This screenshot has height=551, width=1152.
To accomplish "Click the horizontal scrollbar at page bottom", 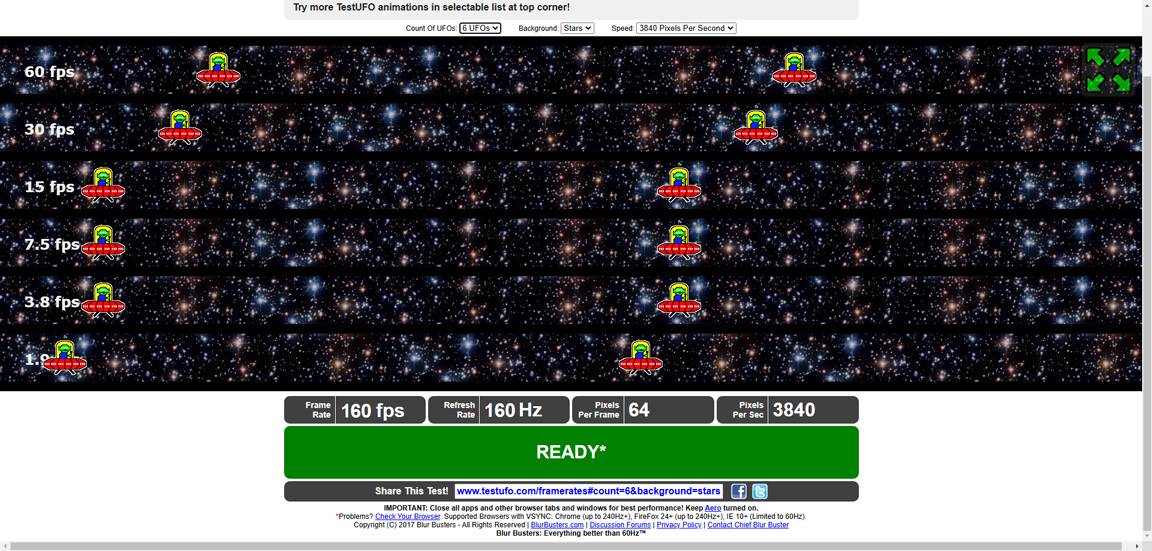I will coord(570,546).
